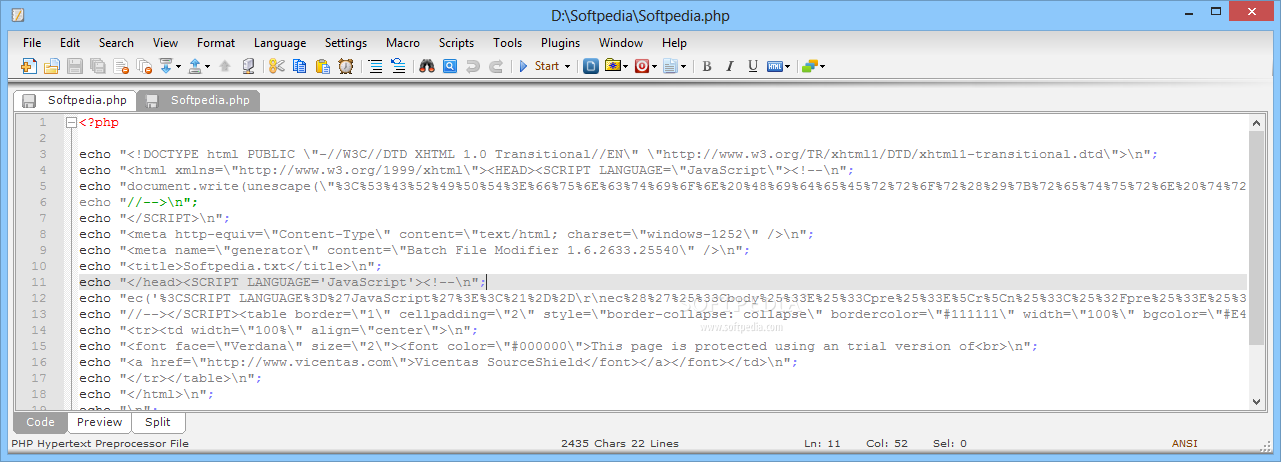
Task: Click the document template icon
Action: [671, 66]
